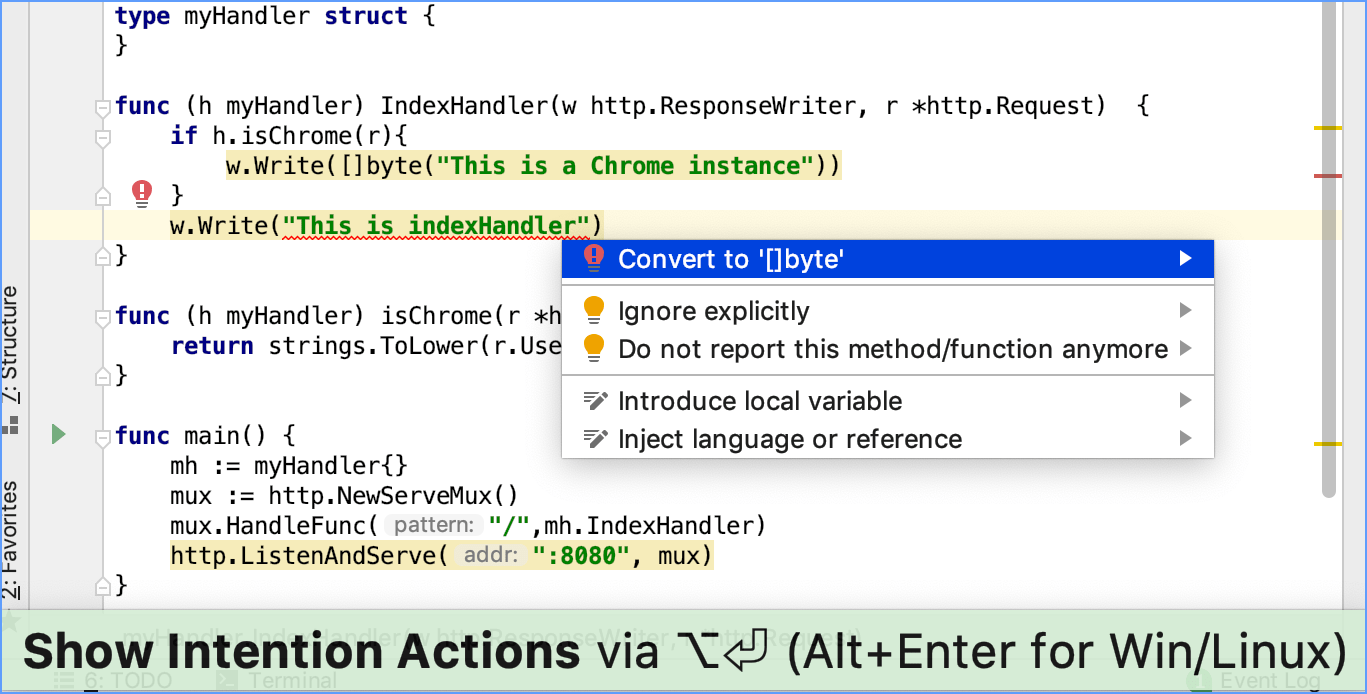Select the Inject language or reference action
The width and height of the screenshot is (1367, 694).
click(790, 439)
